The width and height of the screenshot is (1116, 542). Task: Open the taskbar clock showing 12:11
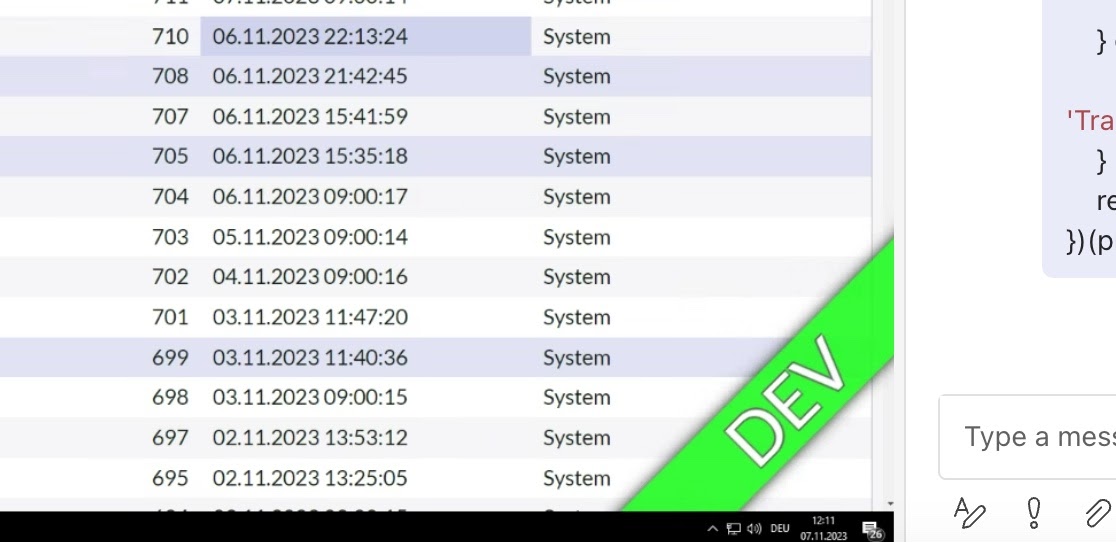point(823,528)
